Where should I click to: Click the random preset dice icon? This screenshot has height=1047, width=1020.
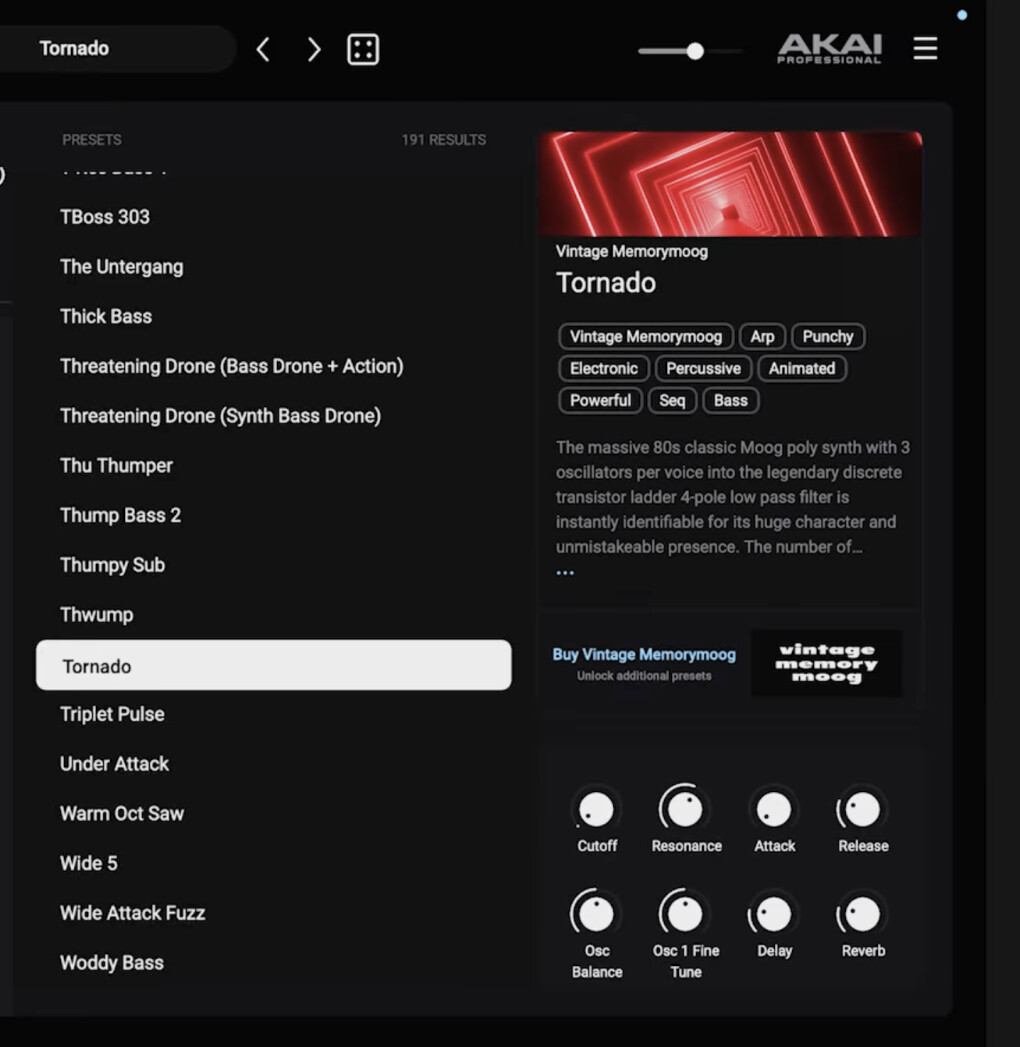pos(363,49)
